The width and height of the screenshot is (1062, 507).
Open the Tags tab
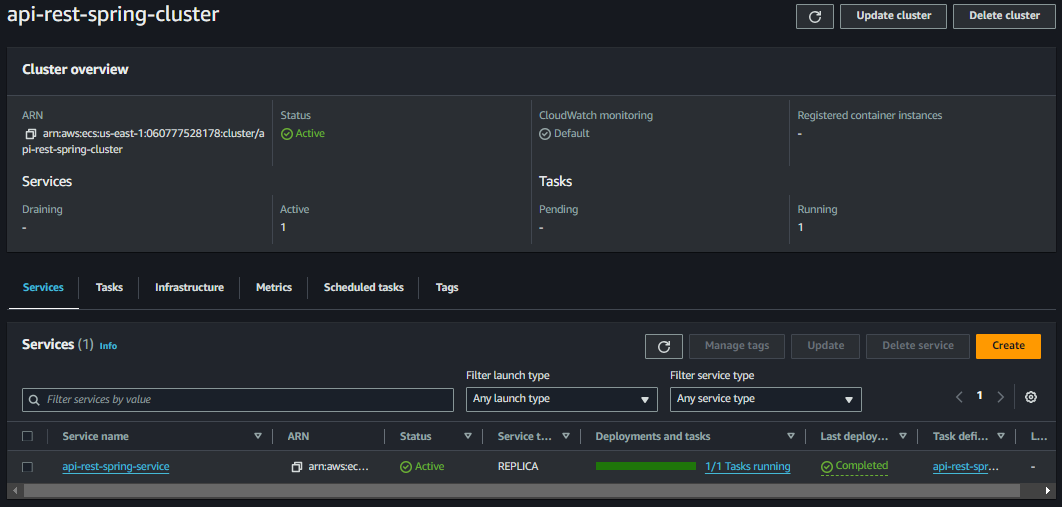[447, 288]
